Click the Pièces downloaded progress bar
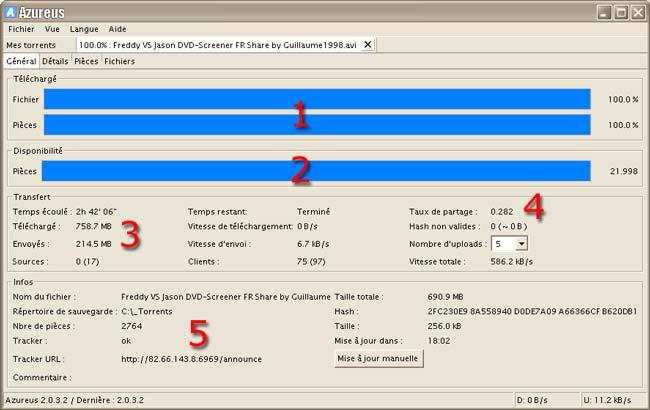This screenshot has height=410, width=650. point(317,125)
